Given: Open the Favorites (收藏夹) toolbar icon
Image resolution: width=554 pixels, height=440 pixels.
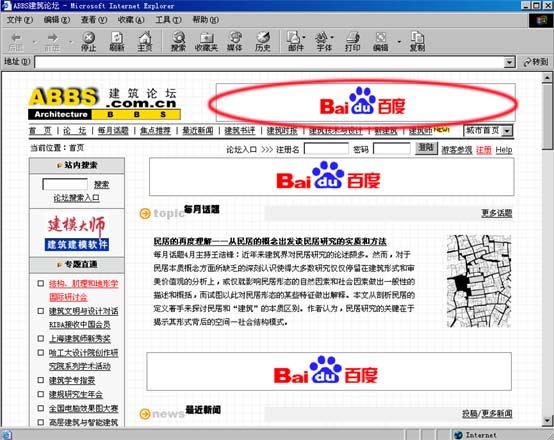Looking at the screenshot, I should 206,41.
